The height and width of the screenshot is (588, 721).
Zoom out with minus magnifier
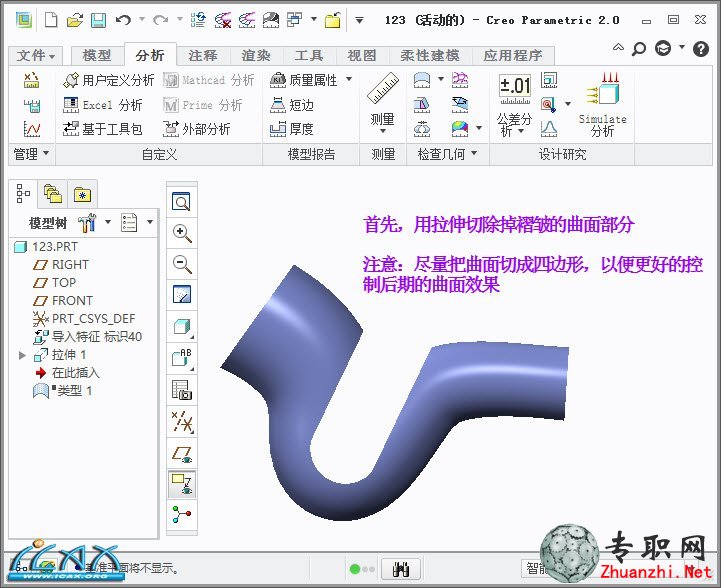[182, 264]
